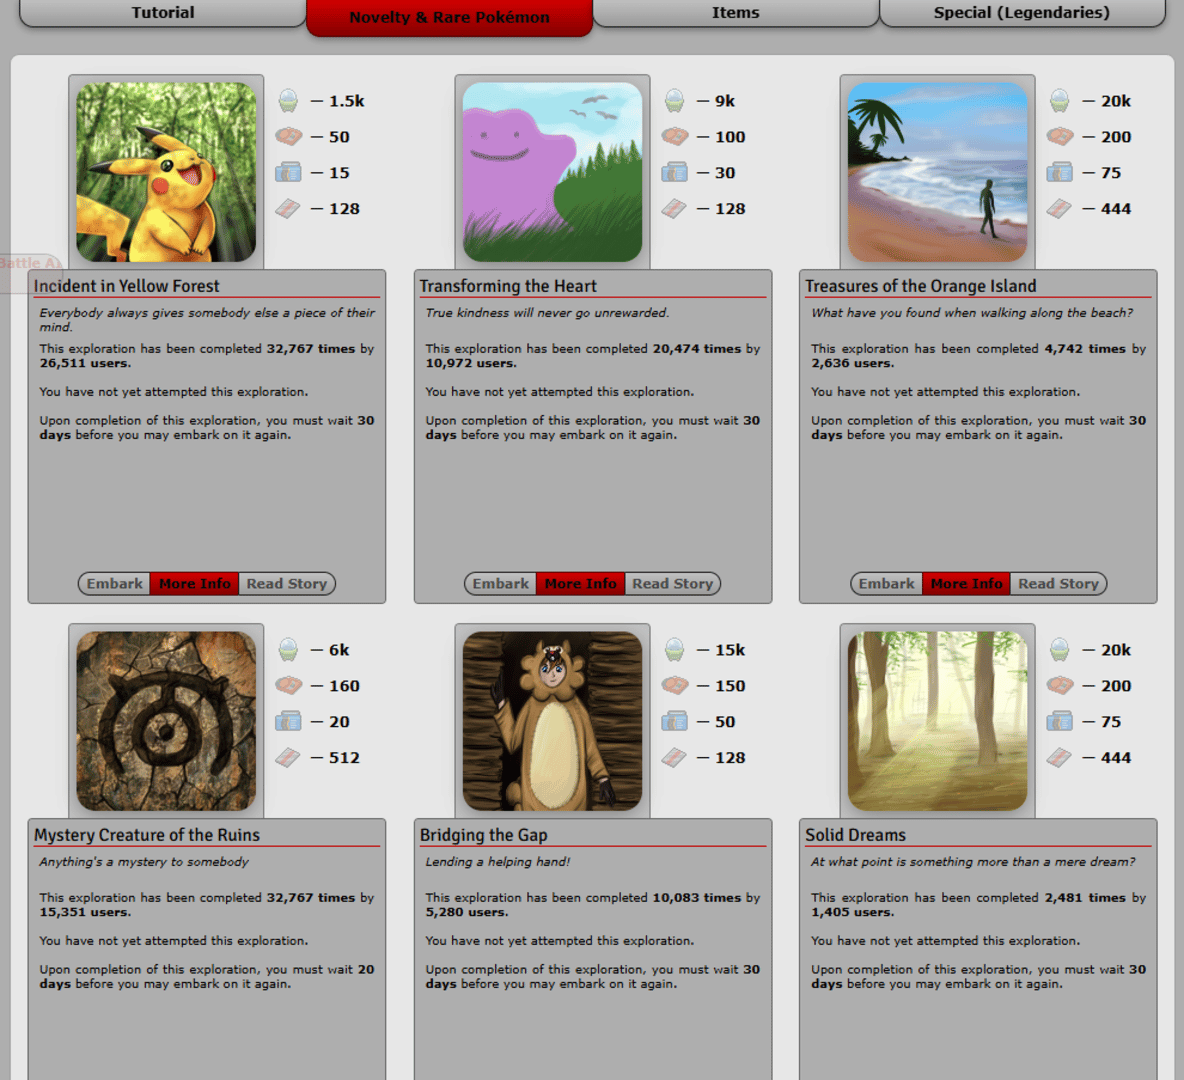1184x1080 pixels.
Task: Click the red icon beside cost 50
Action: 288,137
